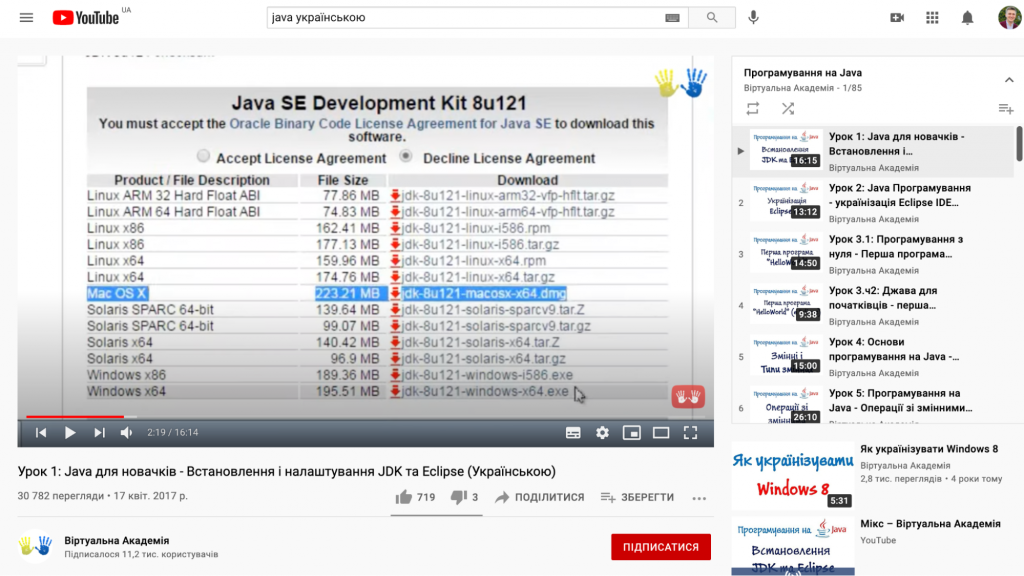Collapse the Java playlist panel chevron
The image size is (1024, 576).
(x=1008, y=78)
